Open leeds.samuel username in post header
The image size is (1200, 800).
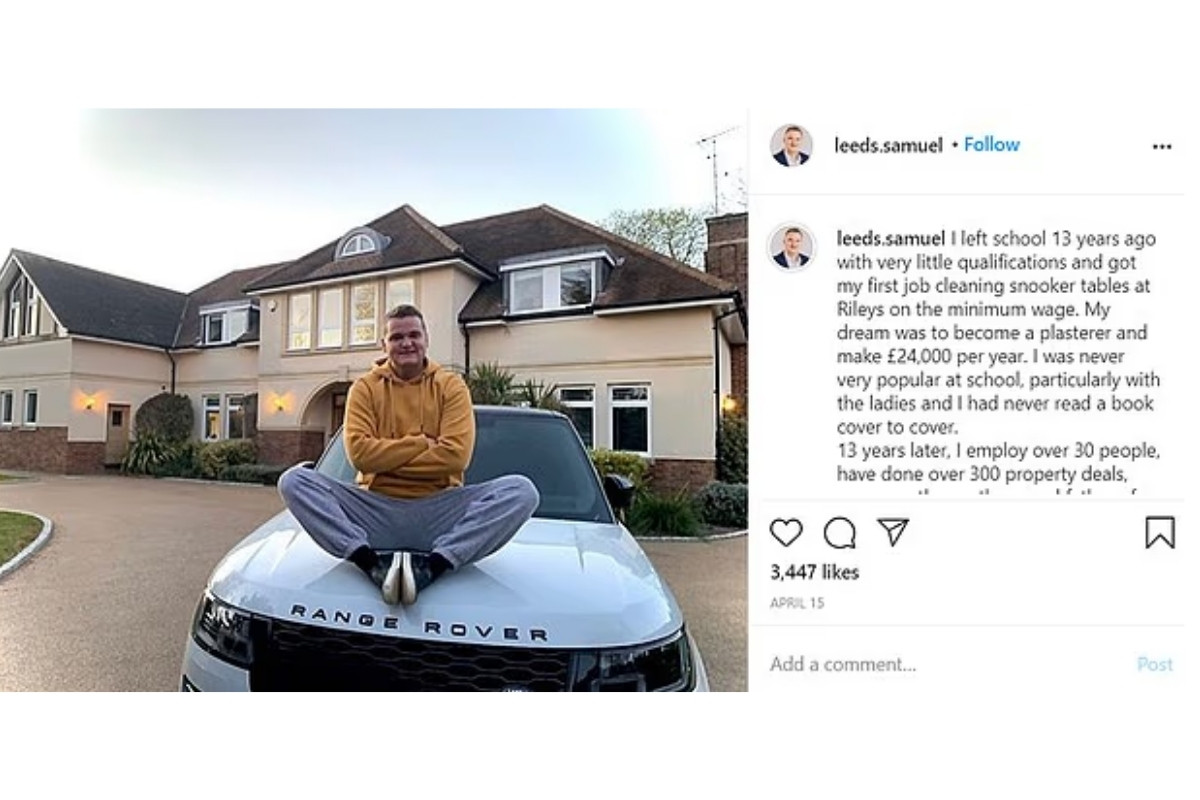[x=888, y=146]
